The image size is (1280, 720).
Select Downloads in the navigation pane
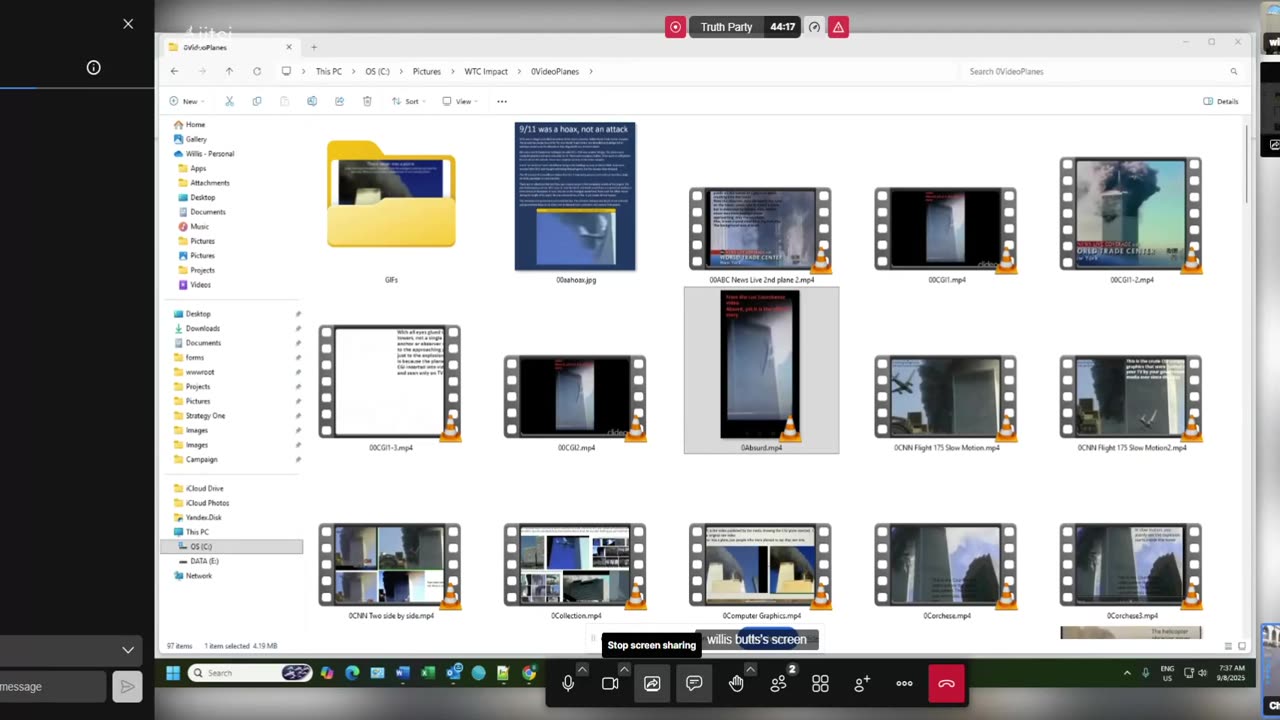pyautogui.click(x=202, y=328)
